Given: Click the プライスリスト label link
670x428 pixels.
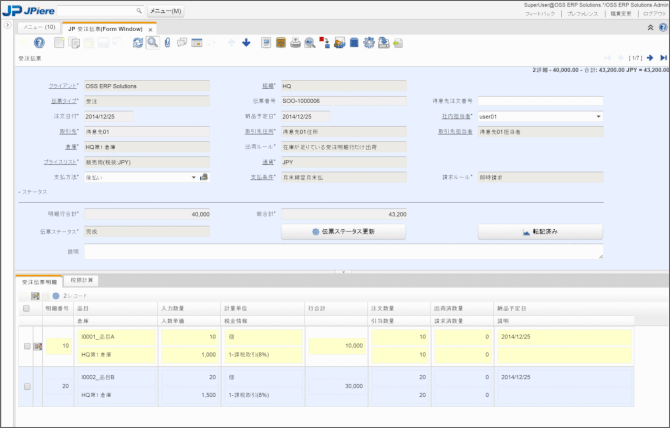Looking at the screenshot, I should 60,162.
